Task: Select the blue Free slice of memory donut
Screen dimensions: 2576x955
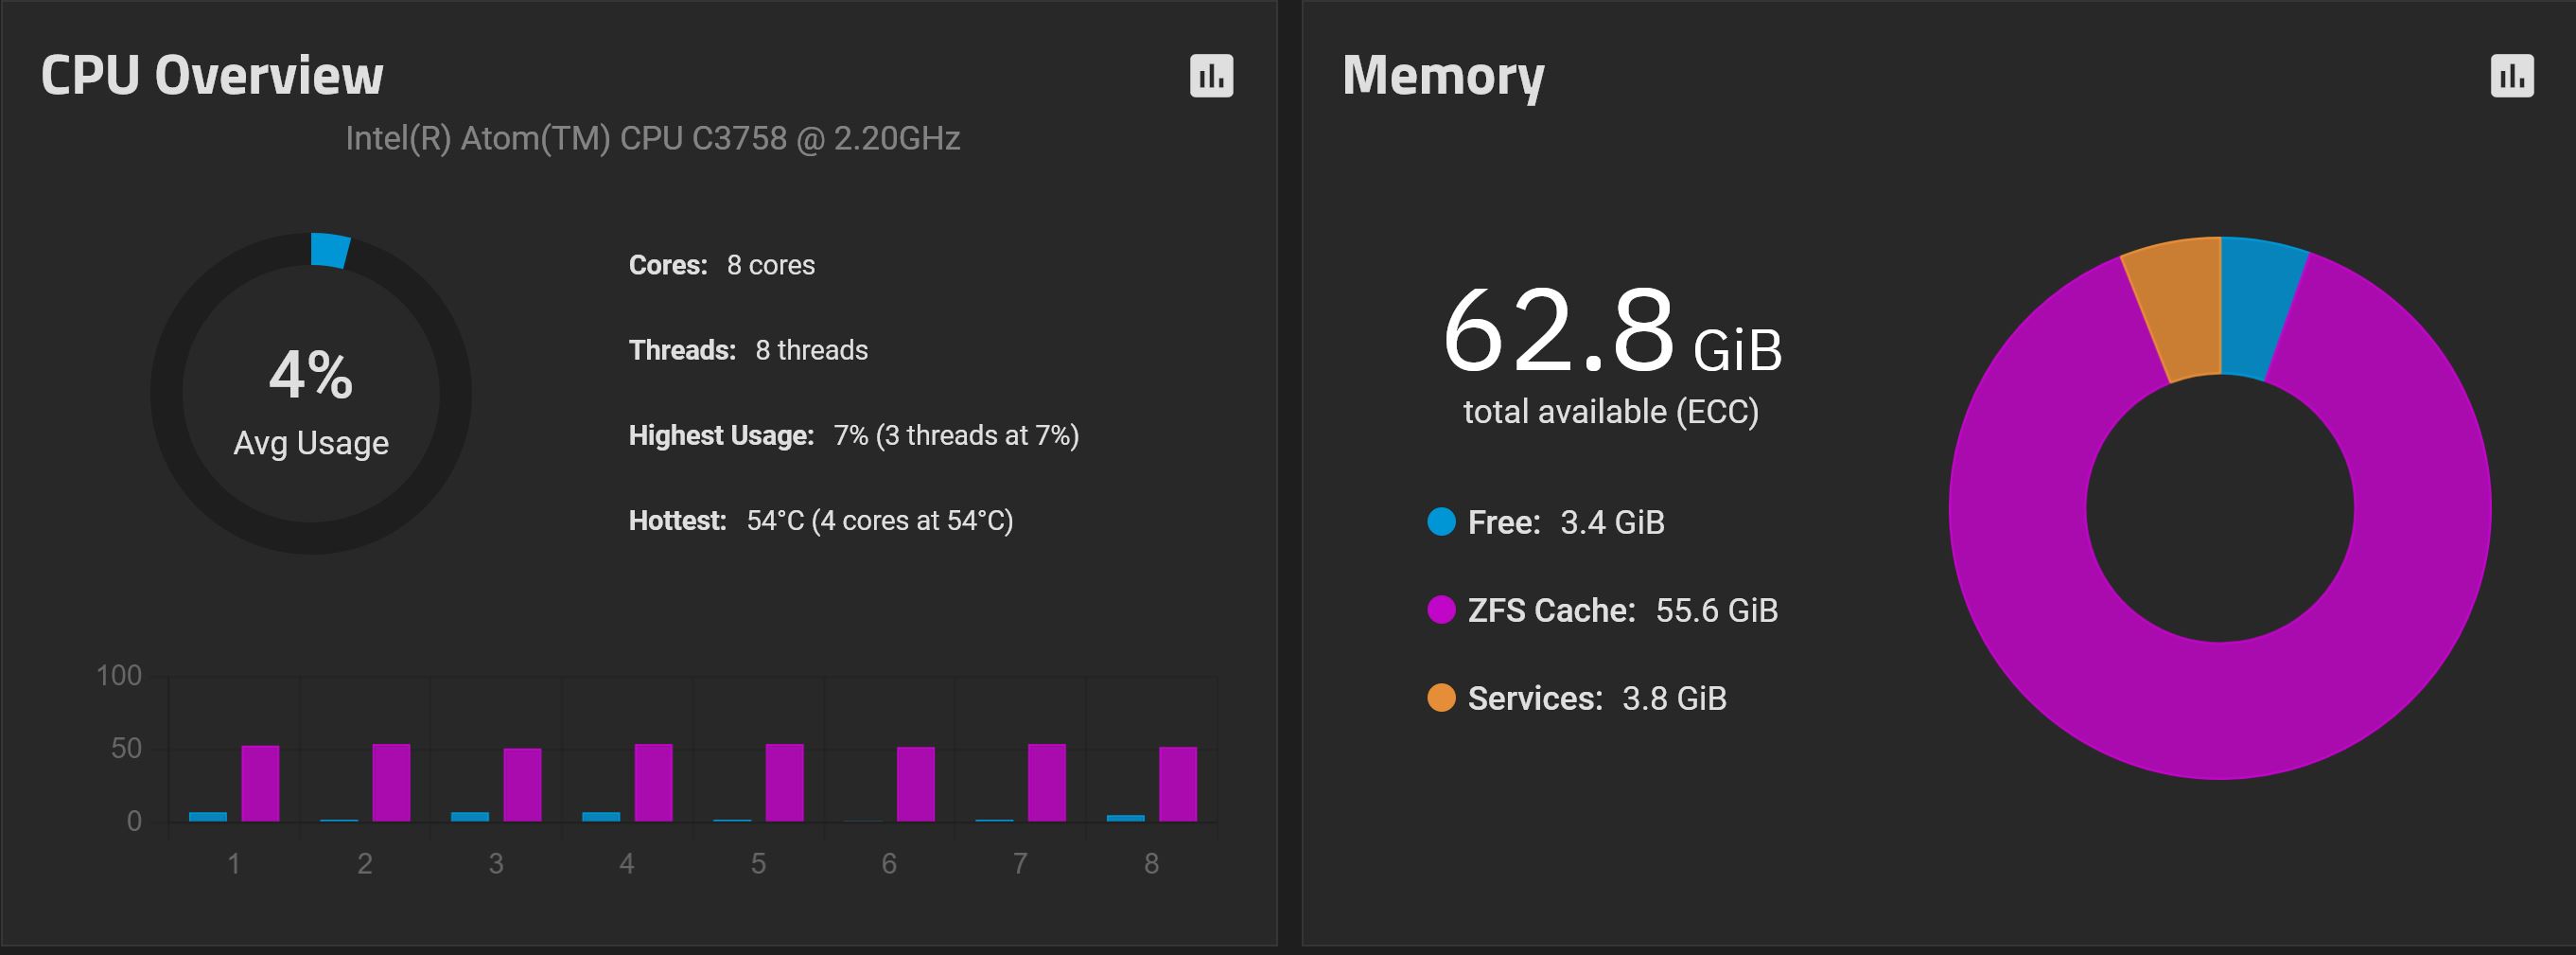Action: click(x=2260, y=307)
